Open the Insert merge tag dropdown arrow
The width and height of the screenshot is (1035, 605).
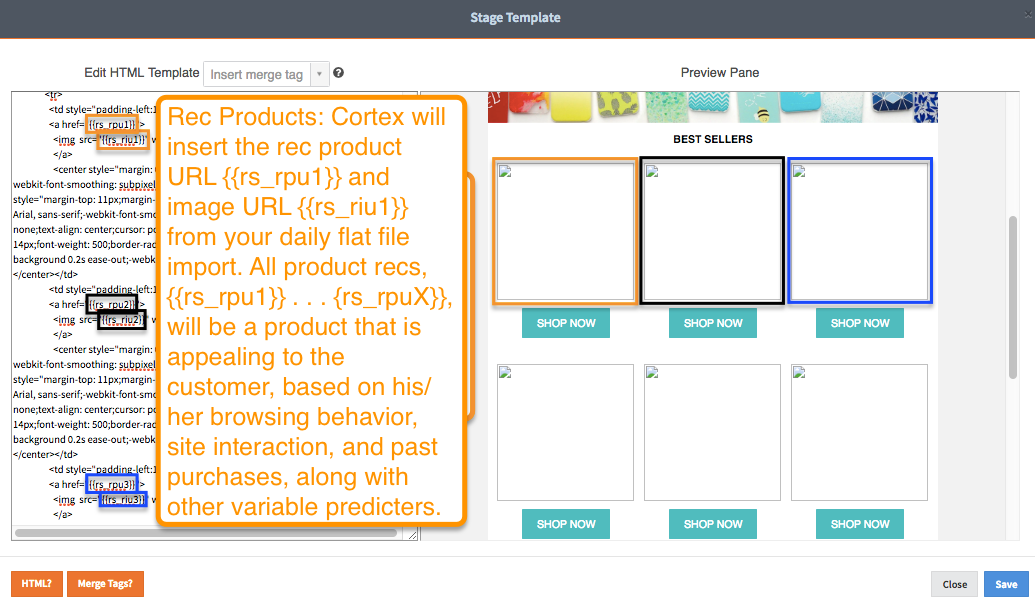(x=319, y=74)
